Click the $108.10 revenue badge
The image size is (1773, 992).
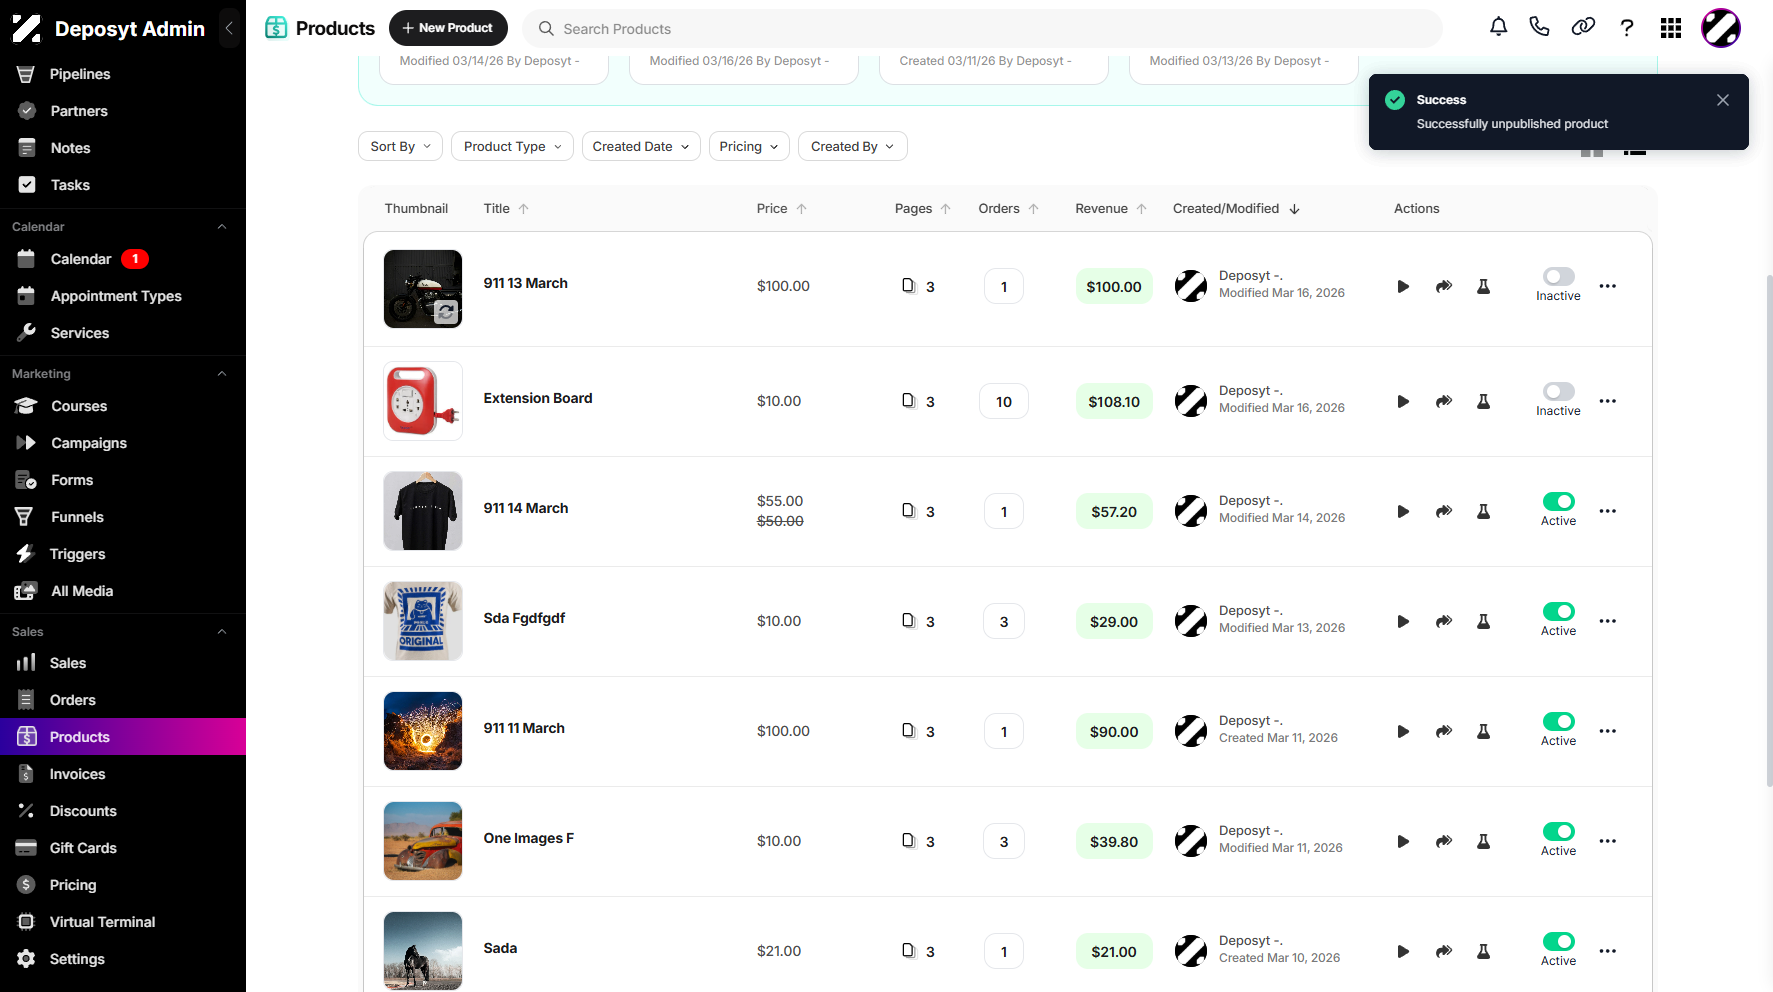1114,401
